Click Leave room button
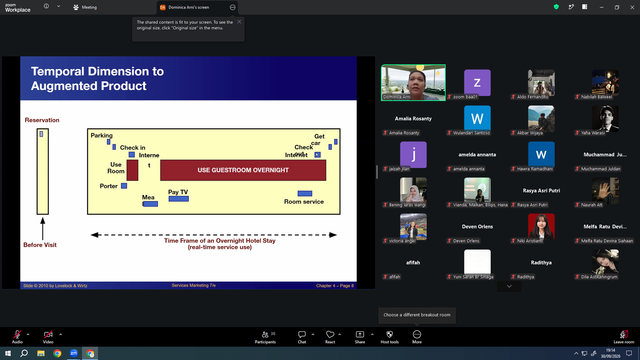 coord(624,337)
